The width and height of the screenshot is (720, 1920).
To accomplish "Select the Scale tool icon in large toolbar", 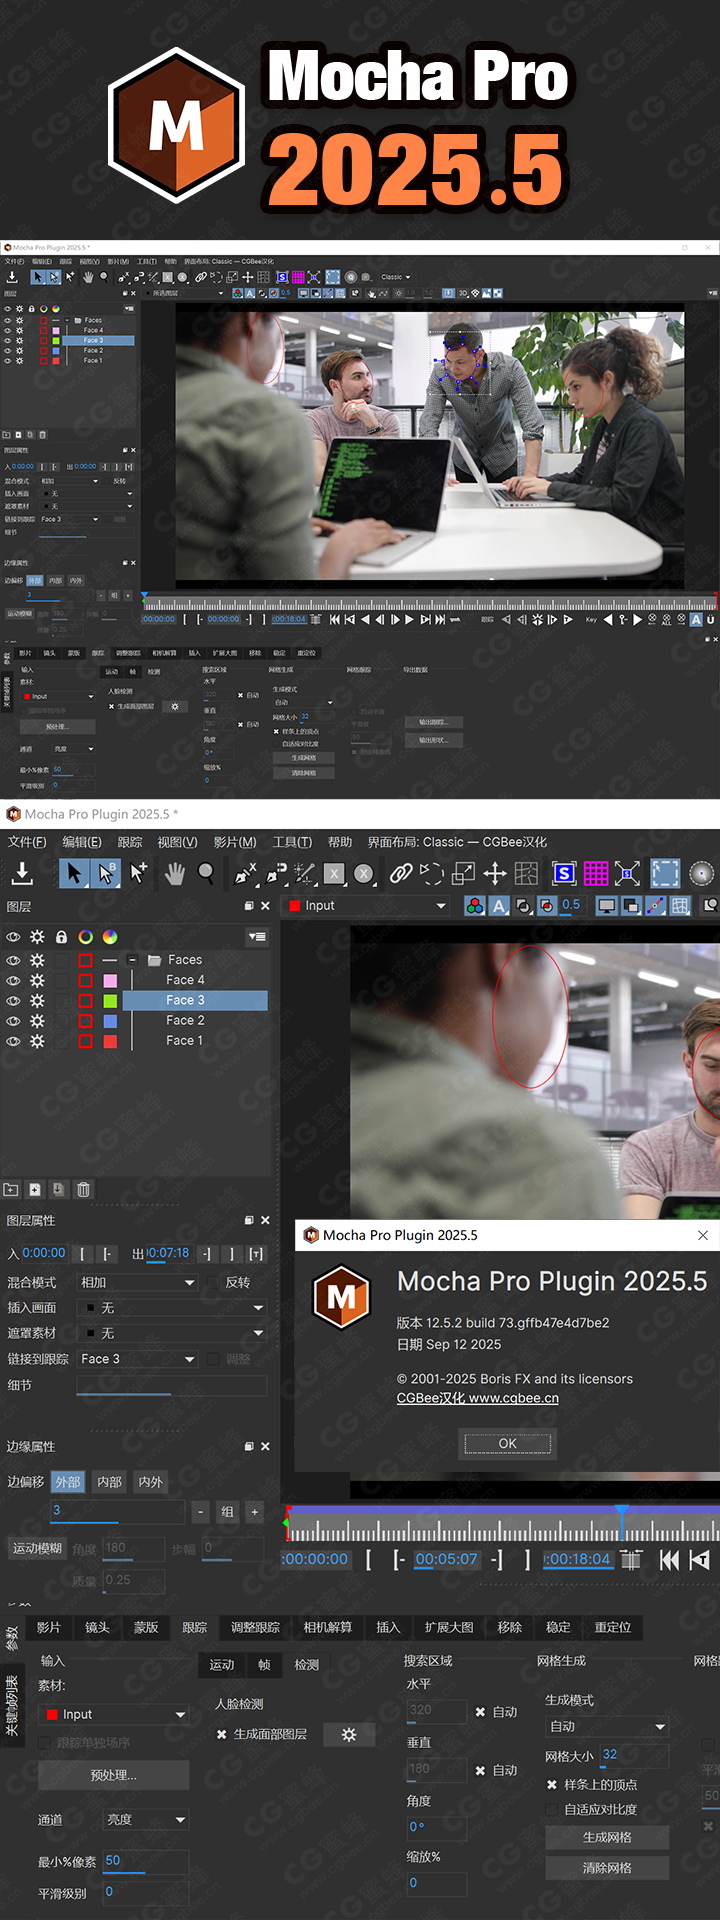I will point(463,873).
